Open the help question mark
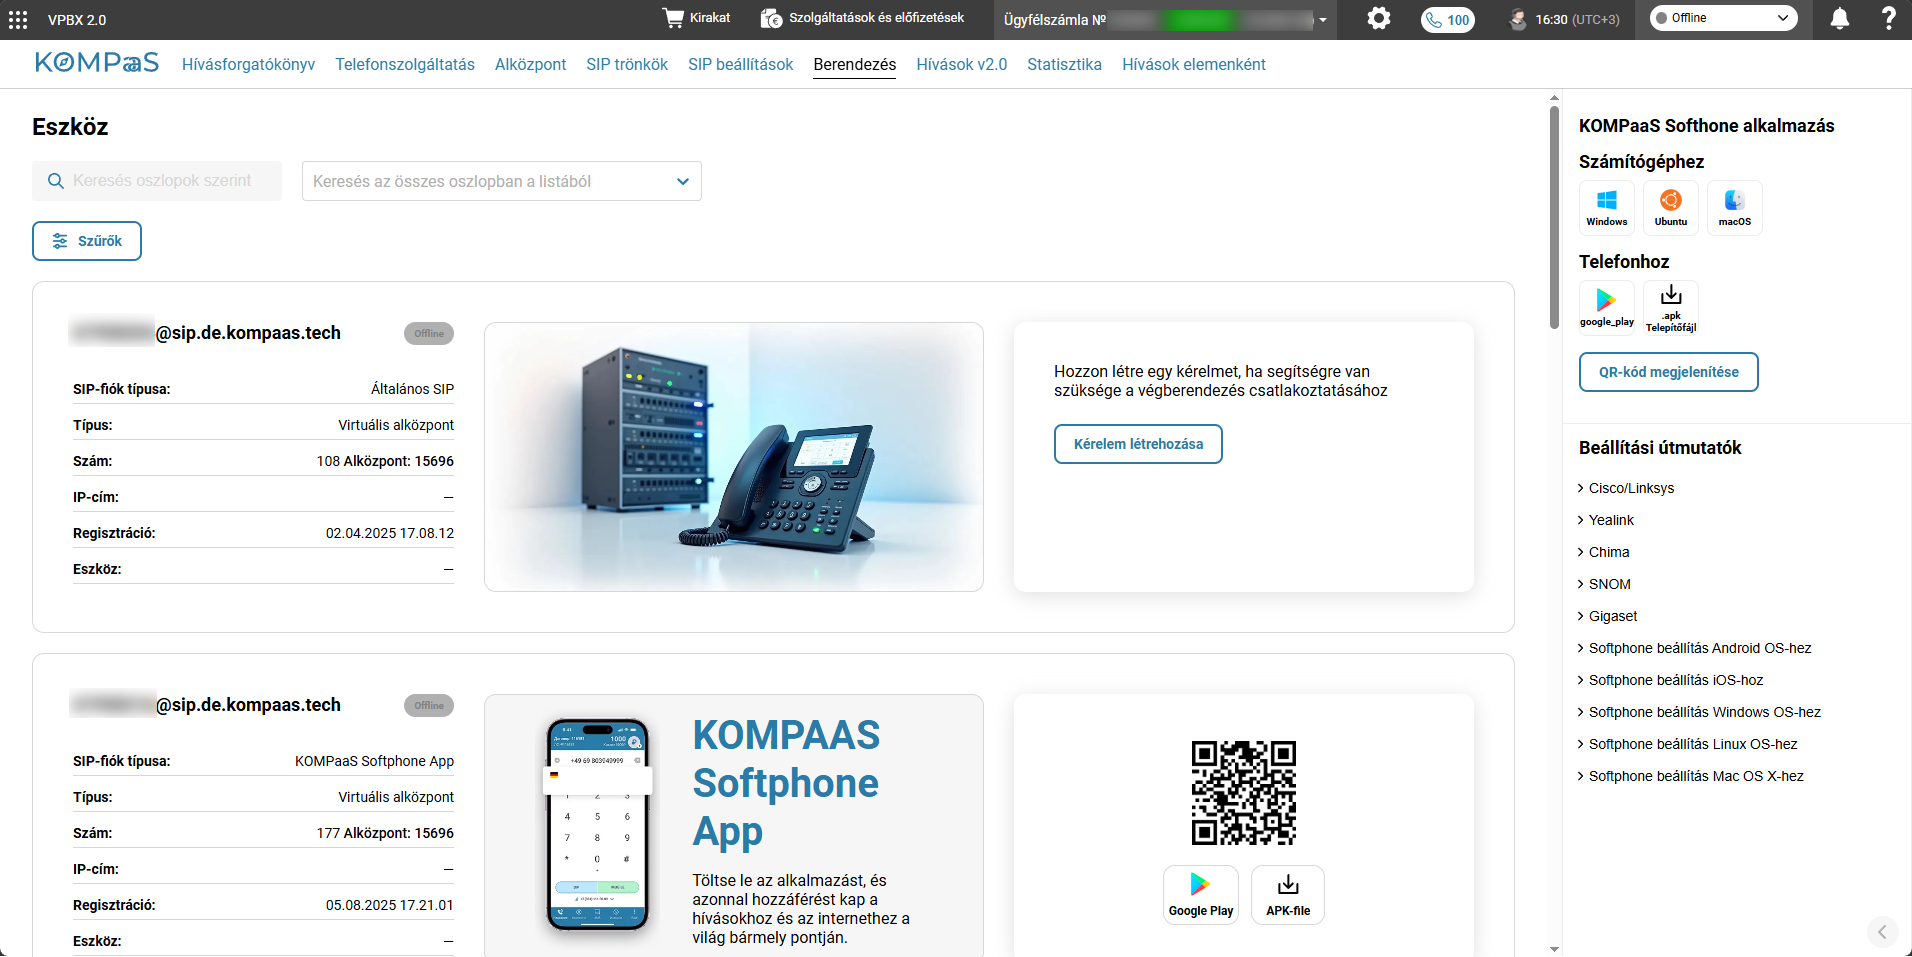This screenshot has height=957, width=1912. click(x=1888, y=18)
